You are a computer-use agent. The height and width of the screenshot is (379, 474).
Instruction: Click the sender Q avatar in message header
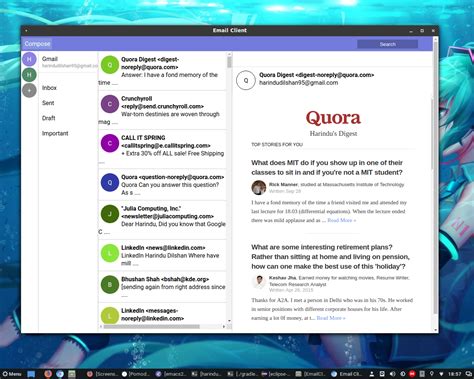(246, 80)
